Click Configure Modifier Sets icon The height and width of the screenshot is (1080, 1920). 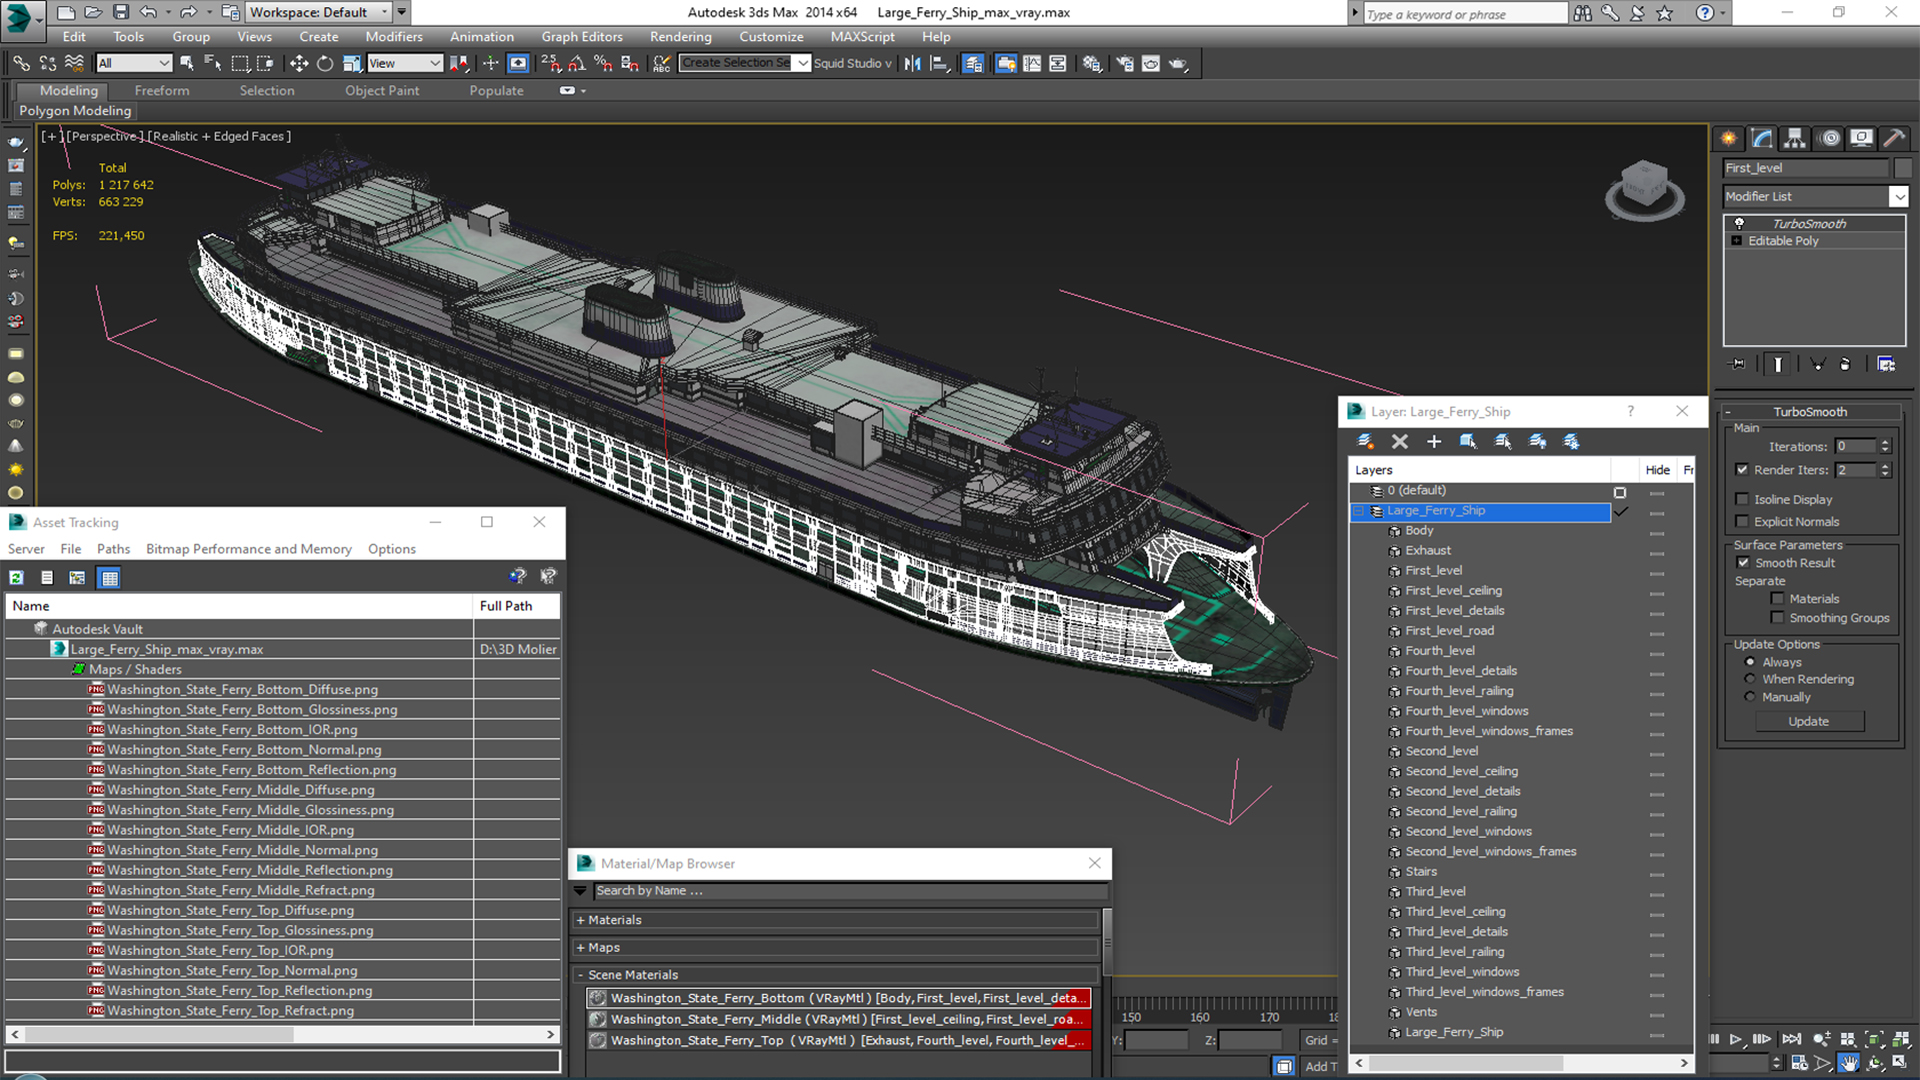(1886, 364)
